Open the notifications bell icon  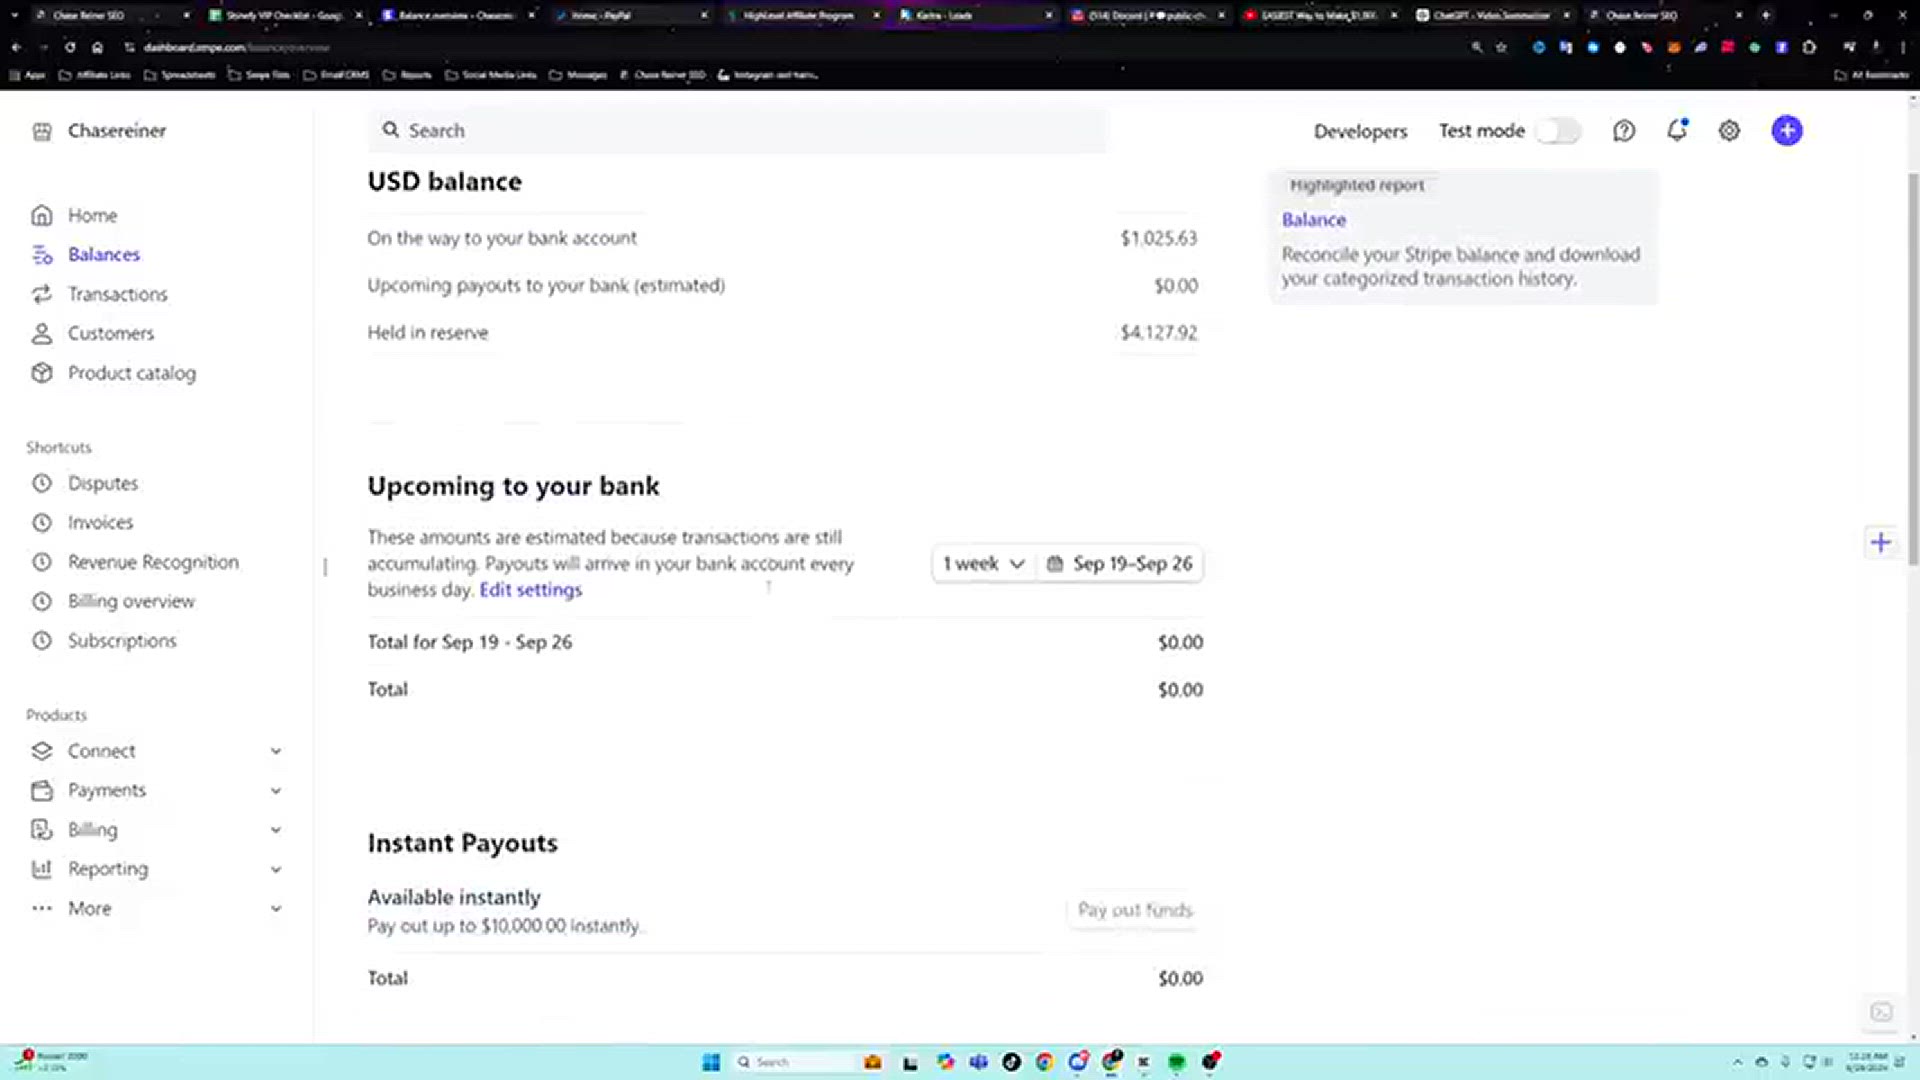point(1677,130)
